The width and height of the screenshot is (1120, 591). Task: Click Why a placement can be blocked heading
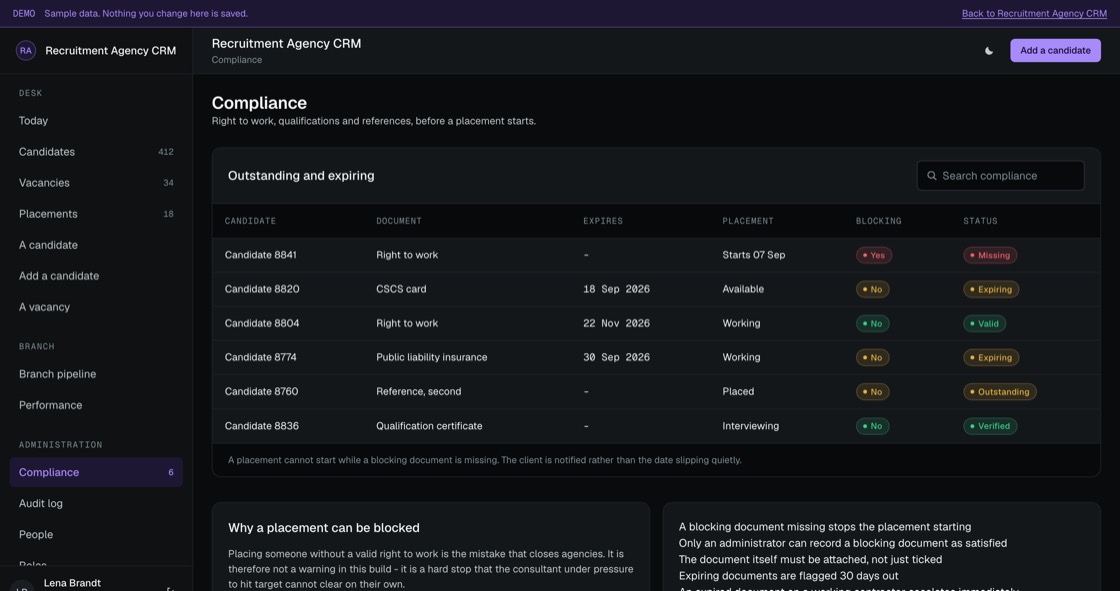click(x=324, y=528)
